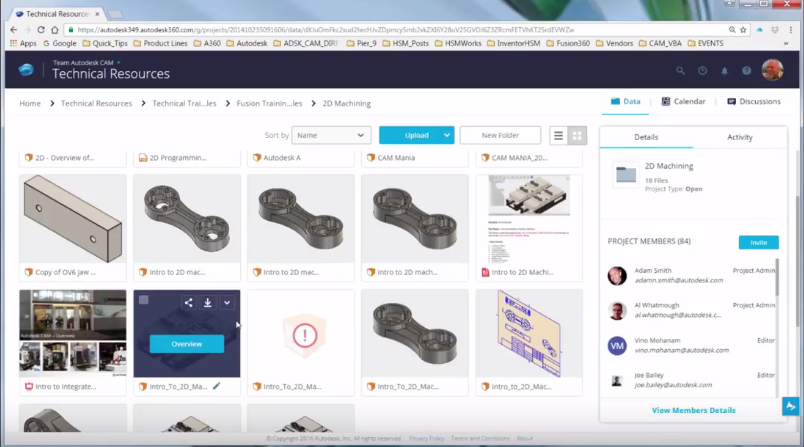Reload the page in browser

click(41, 30)
